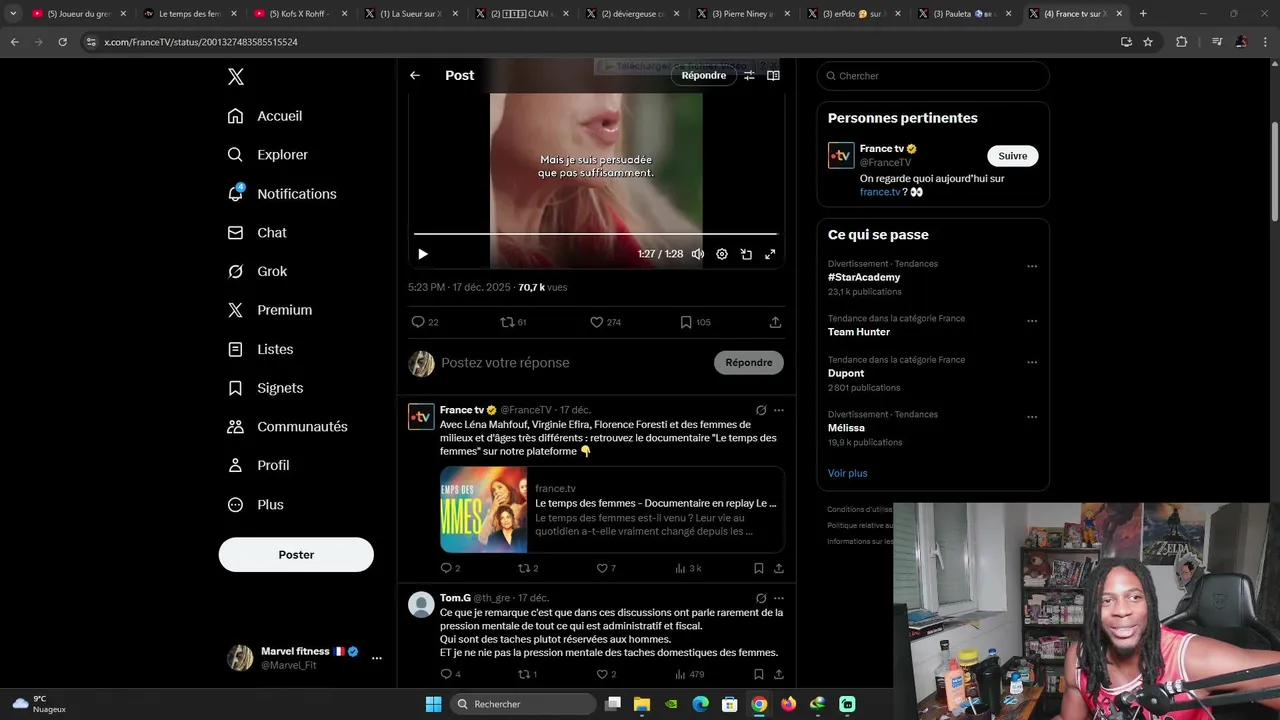Open more options for Team Hunter trend
Image resolution: width=1280 pixels, height=720 pixels.
tap(1032, 321)
